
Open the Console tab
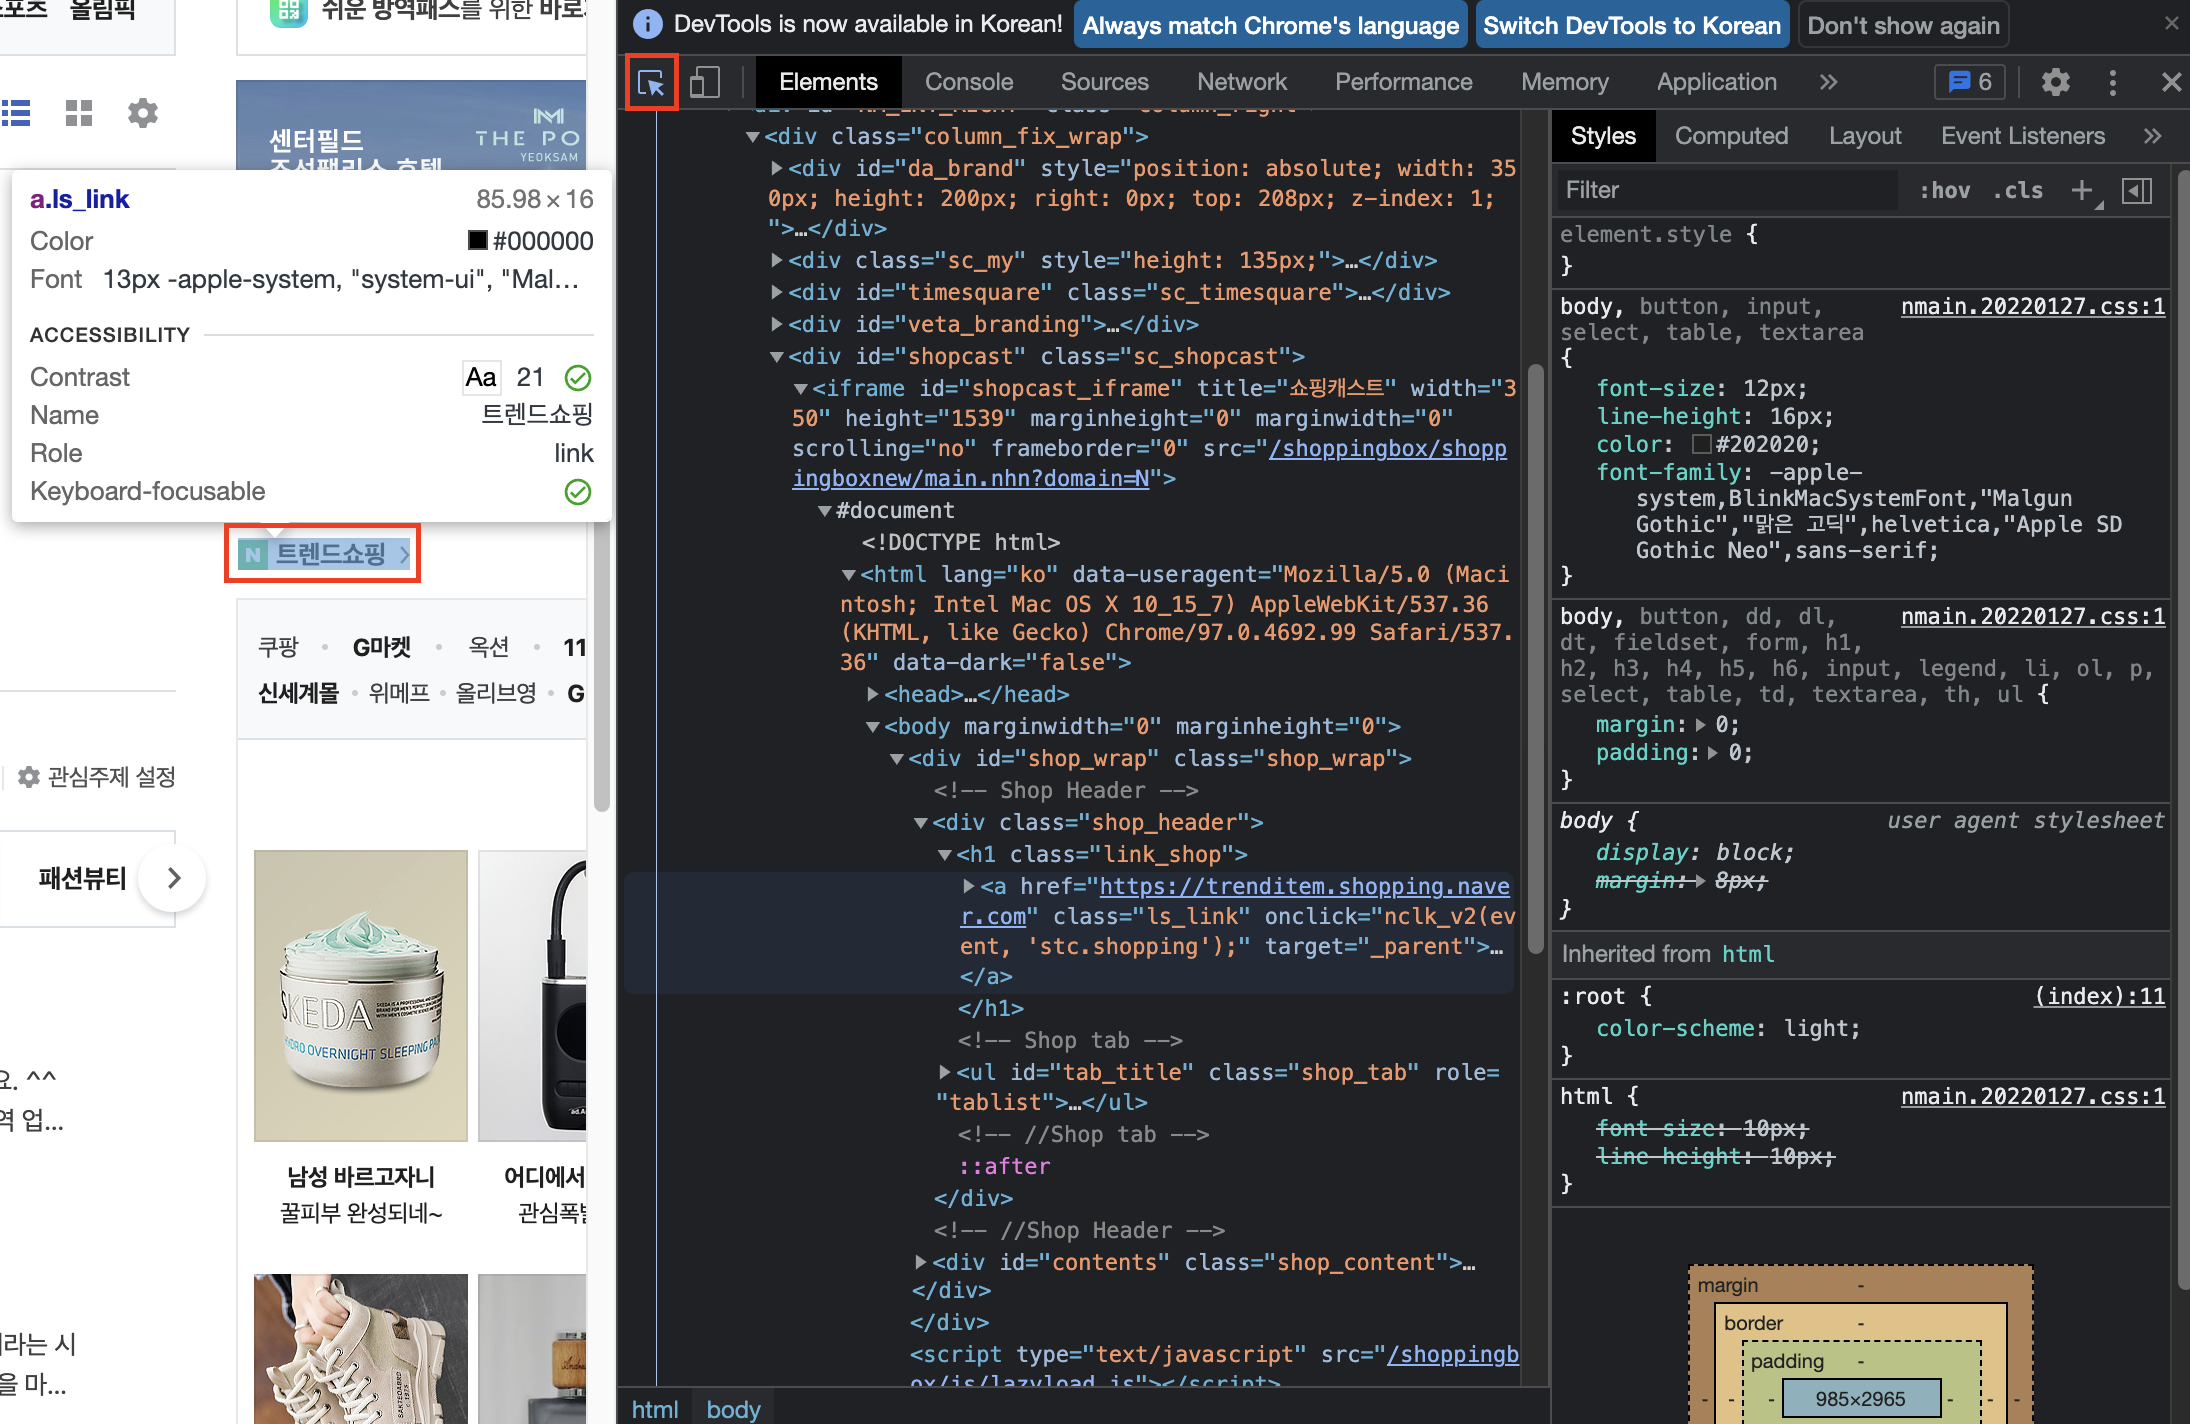(x=969, y=82)
